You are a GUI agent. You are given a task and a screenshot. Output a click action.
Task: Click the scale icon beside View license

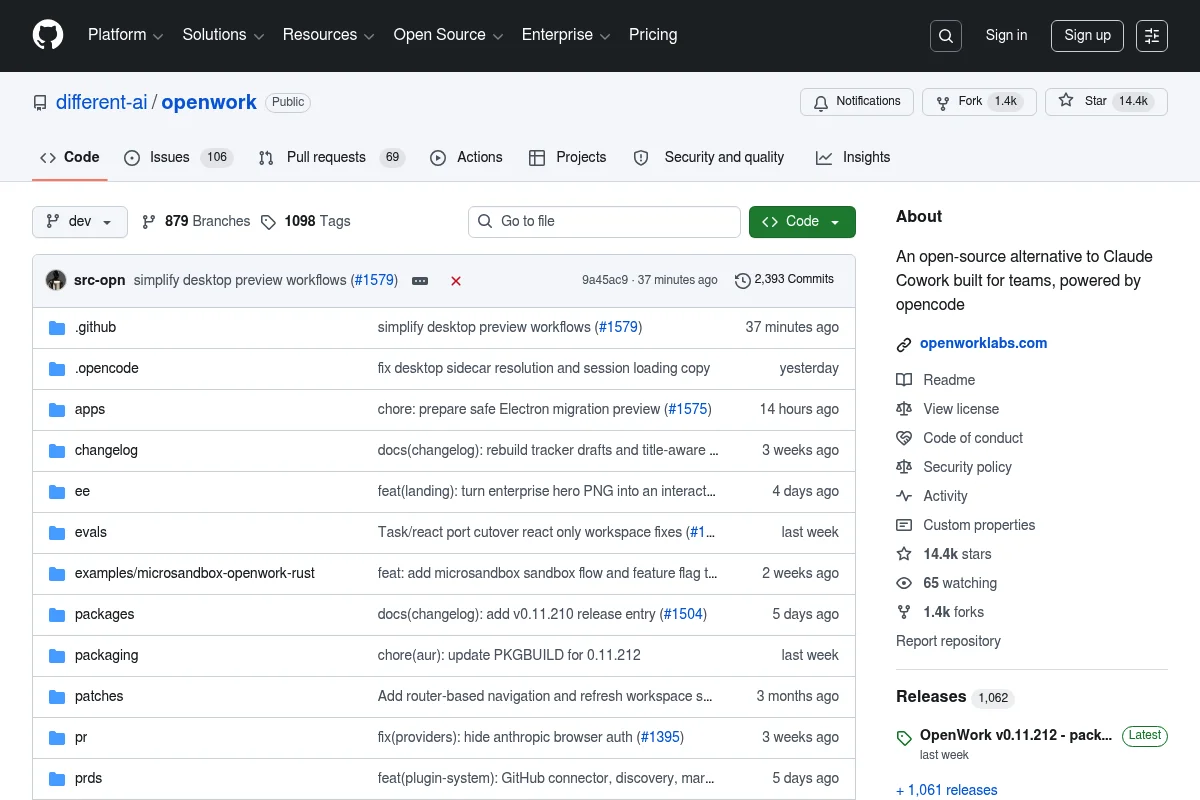pos(904,409)
